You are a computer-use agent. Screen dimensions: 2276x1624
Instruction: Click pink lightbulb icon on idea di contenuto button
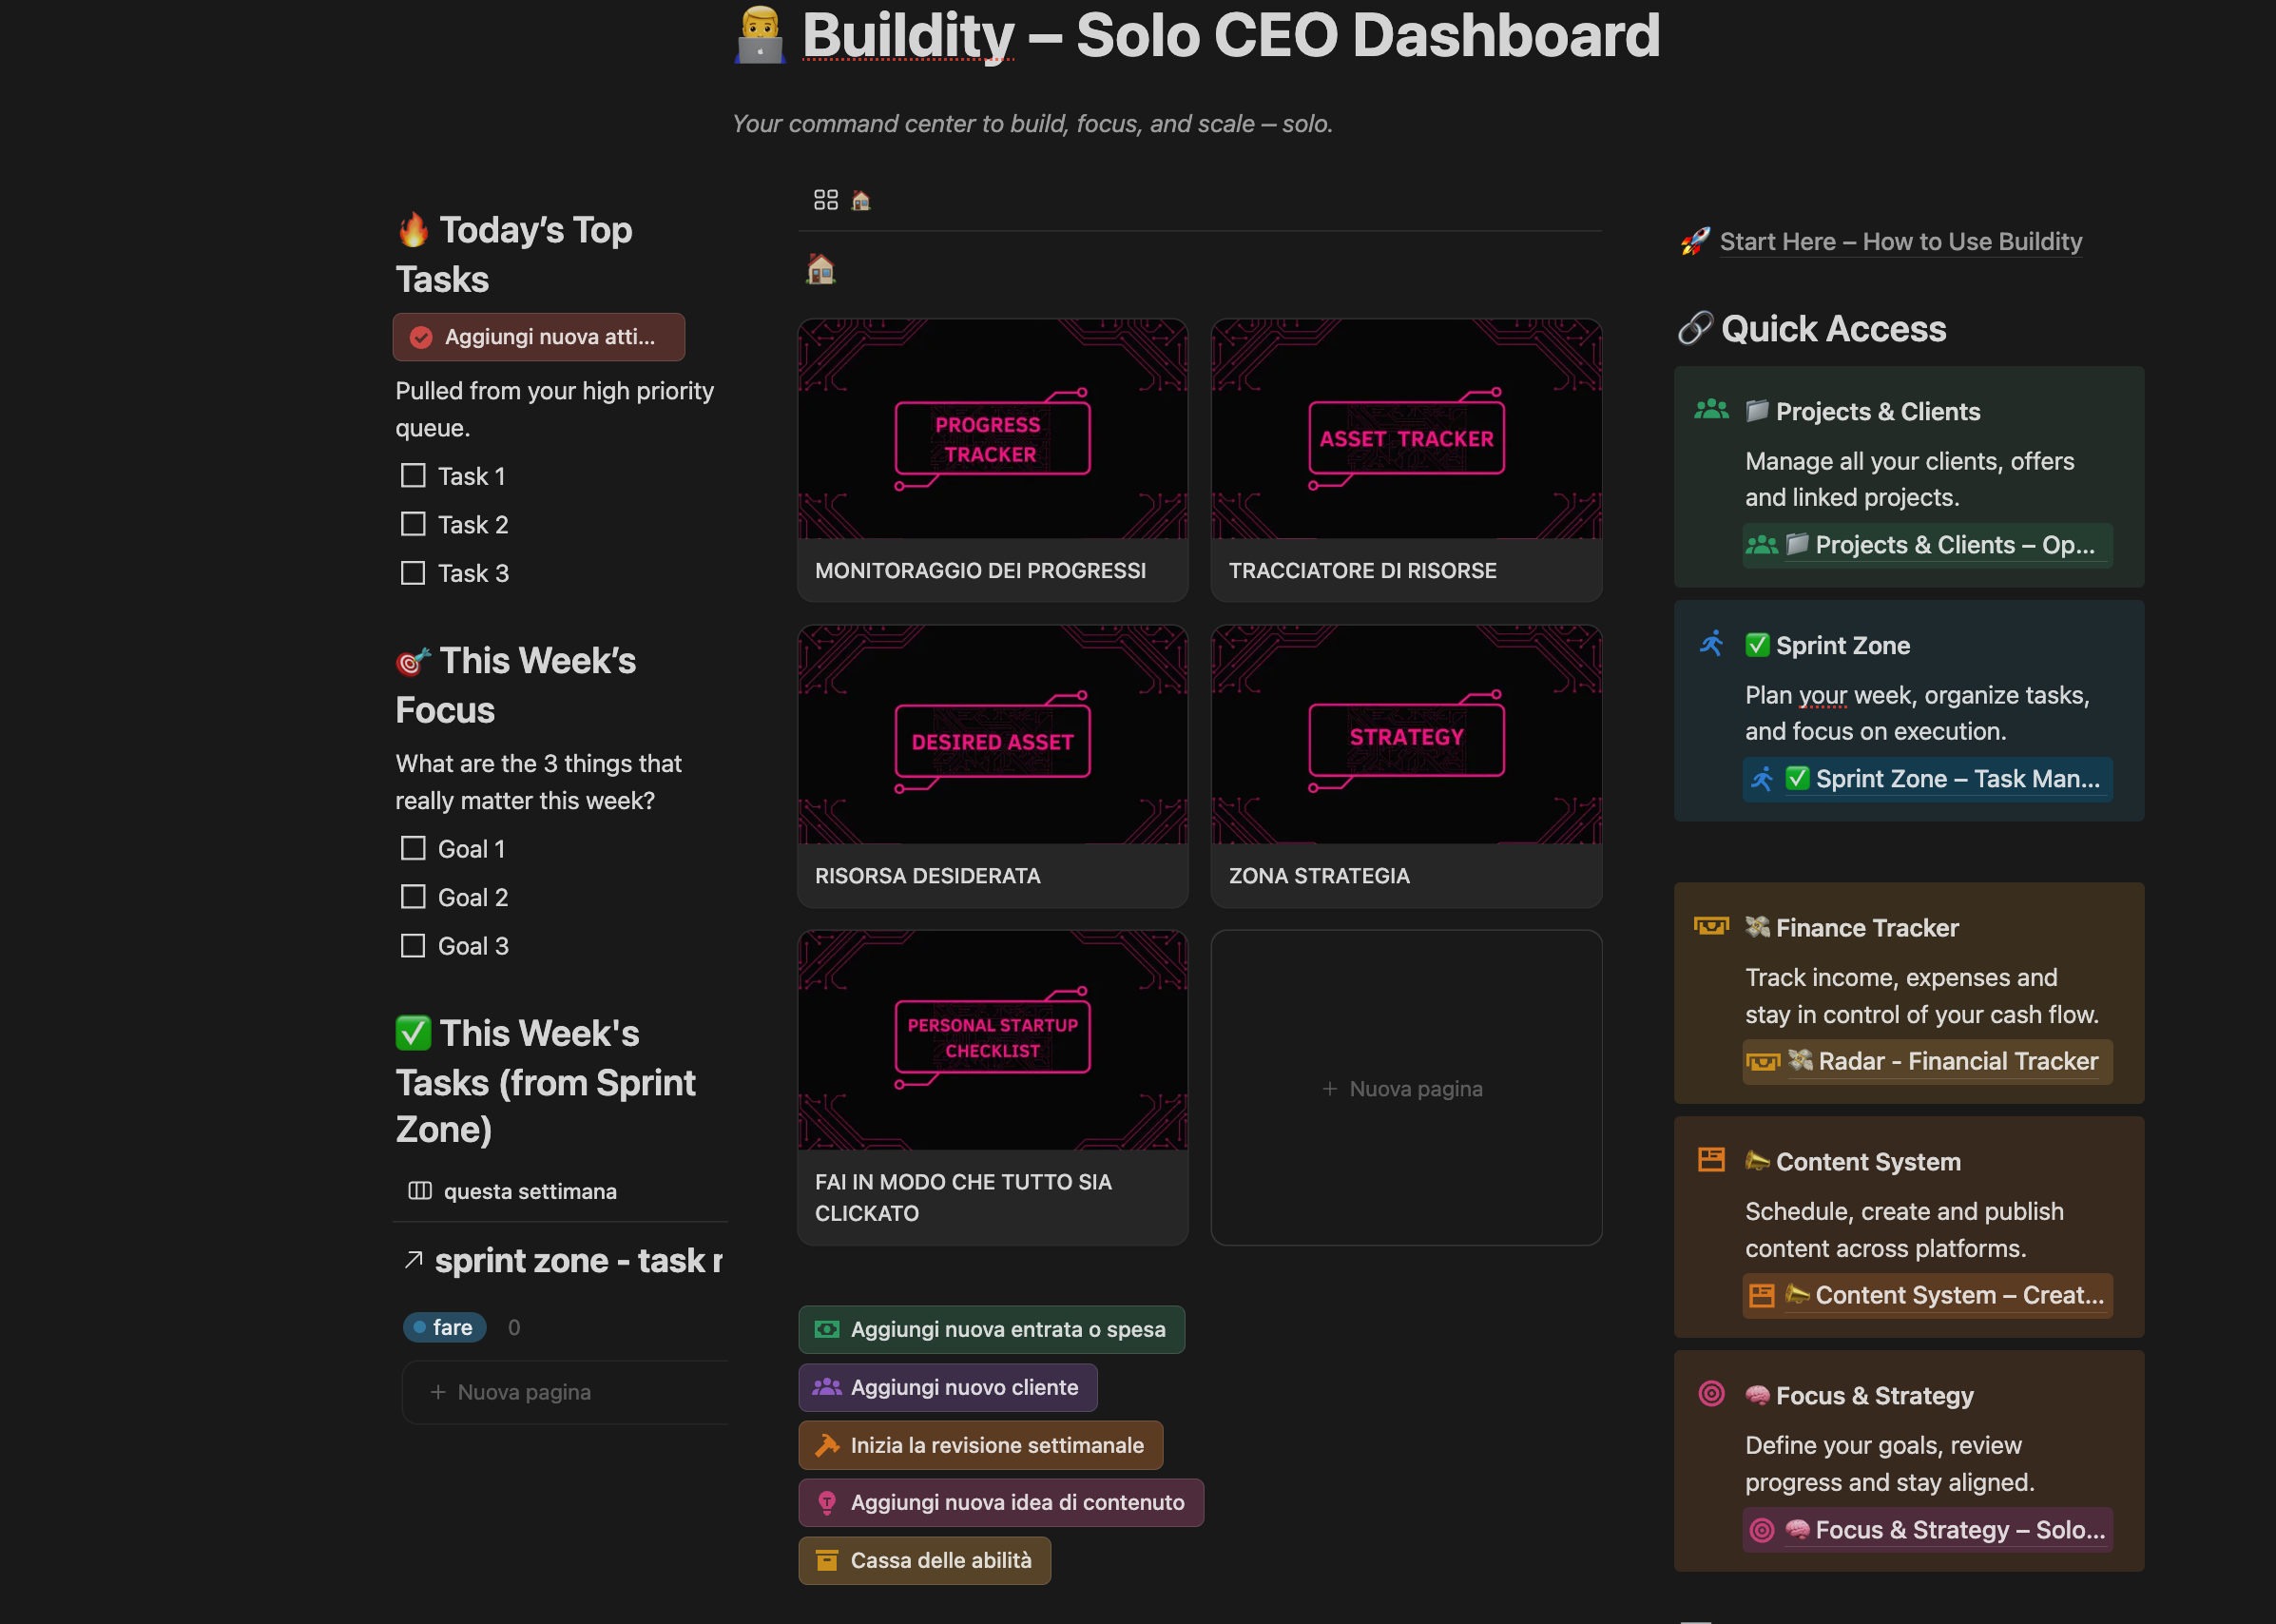click(x=827, y=1502)
